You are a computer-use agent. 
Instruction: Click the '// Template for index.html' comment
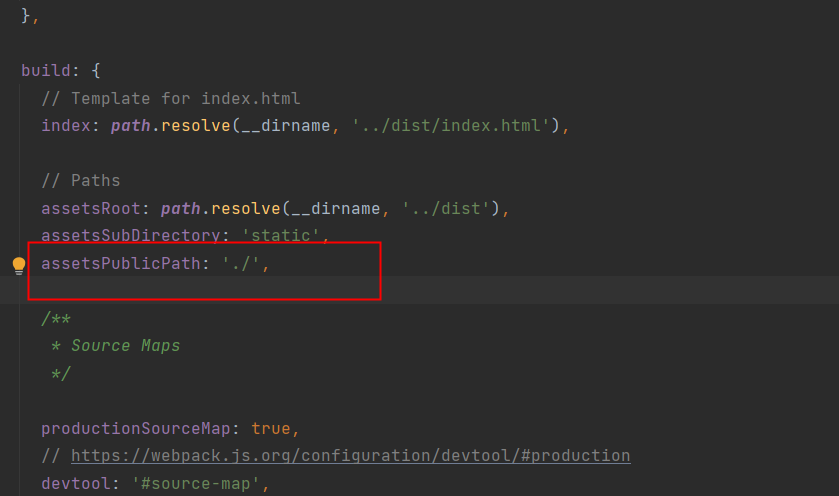click(x=171, y=98)
